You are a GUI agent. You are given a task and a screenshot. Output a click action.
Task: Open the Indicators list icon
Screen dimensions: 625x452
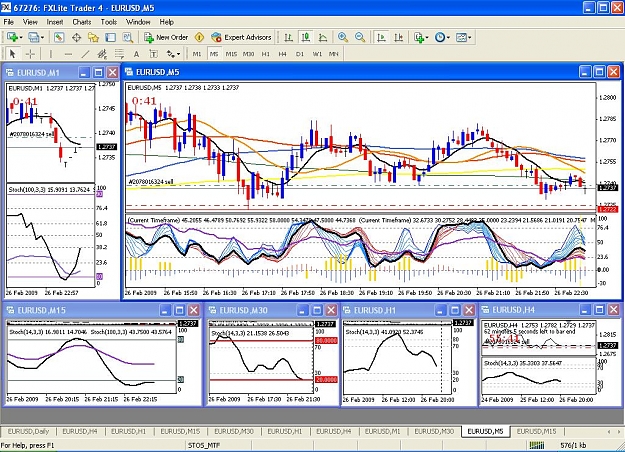(x=418, y=37)
